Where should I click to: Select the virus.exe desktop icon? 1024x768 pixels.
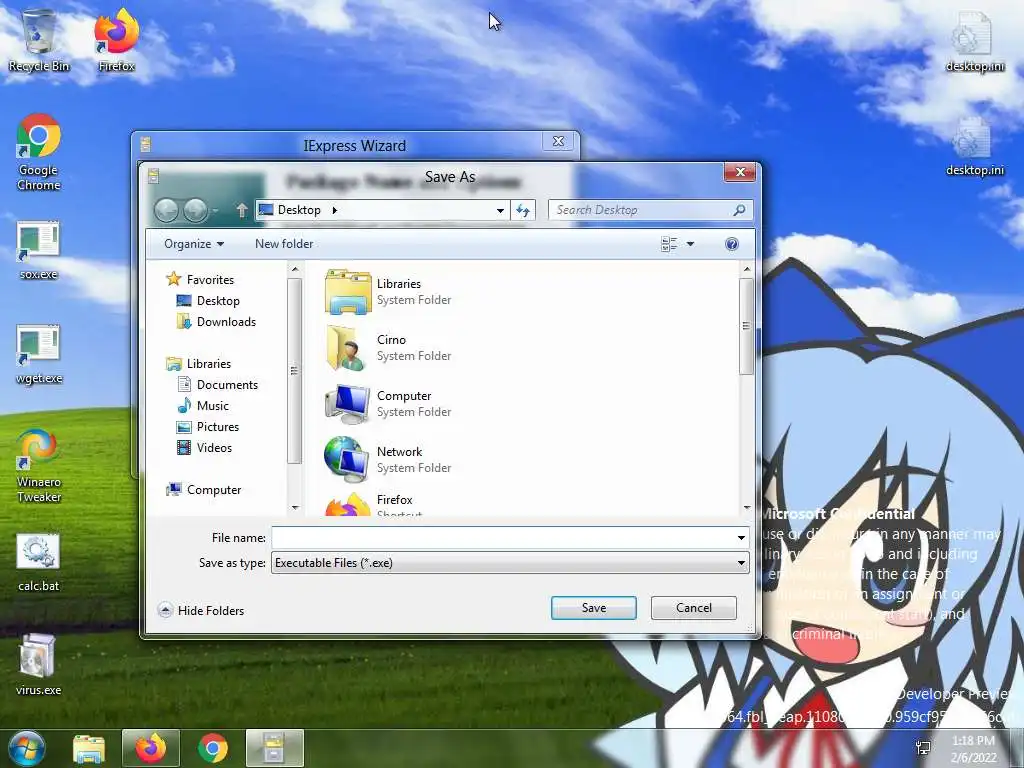tap(39, 665)
